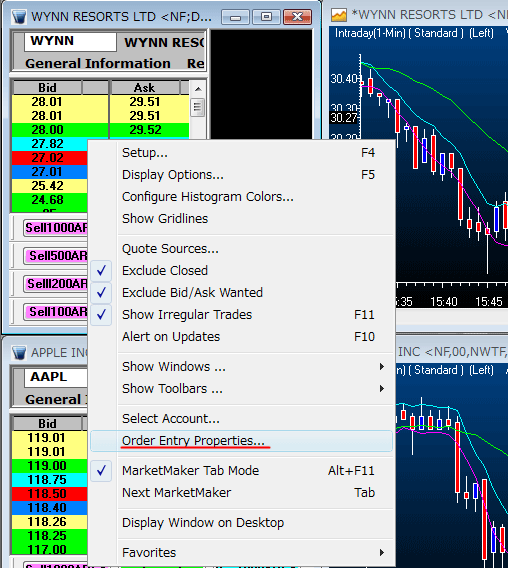Select AAPL bid 118.26 row
Screen dimensions: 508x568
[50, 522]
